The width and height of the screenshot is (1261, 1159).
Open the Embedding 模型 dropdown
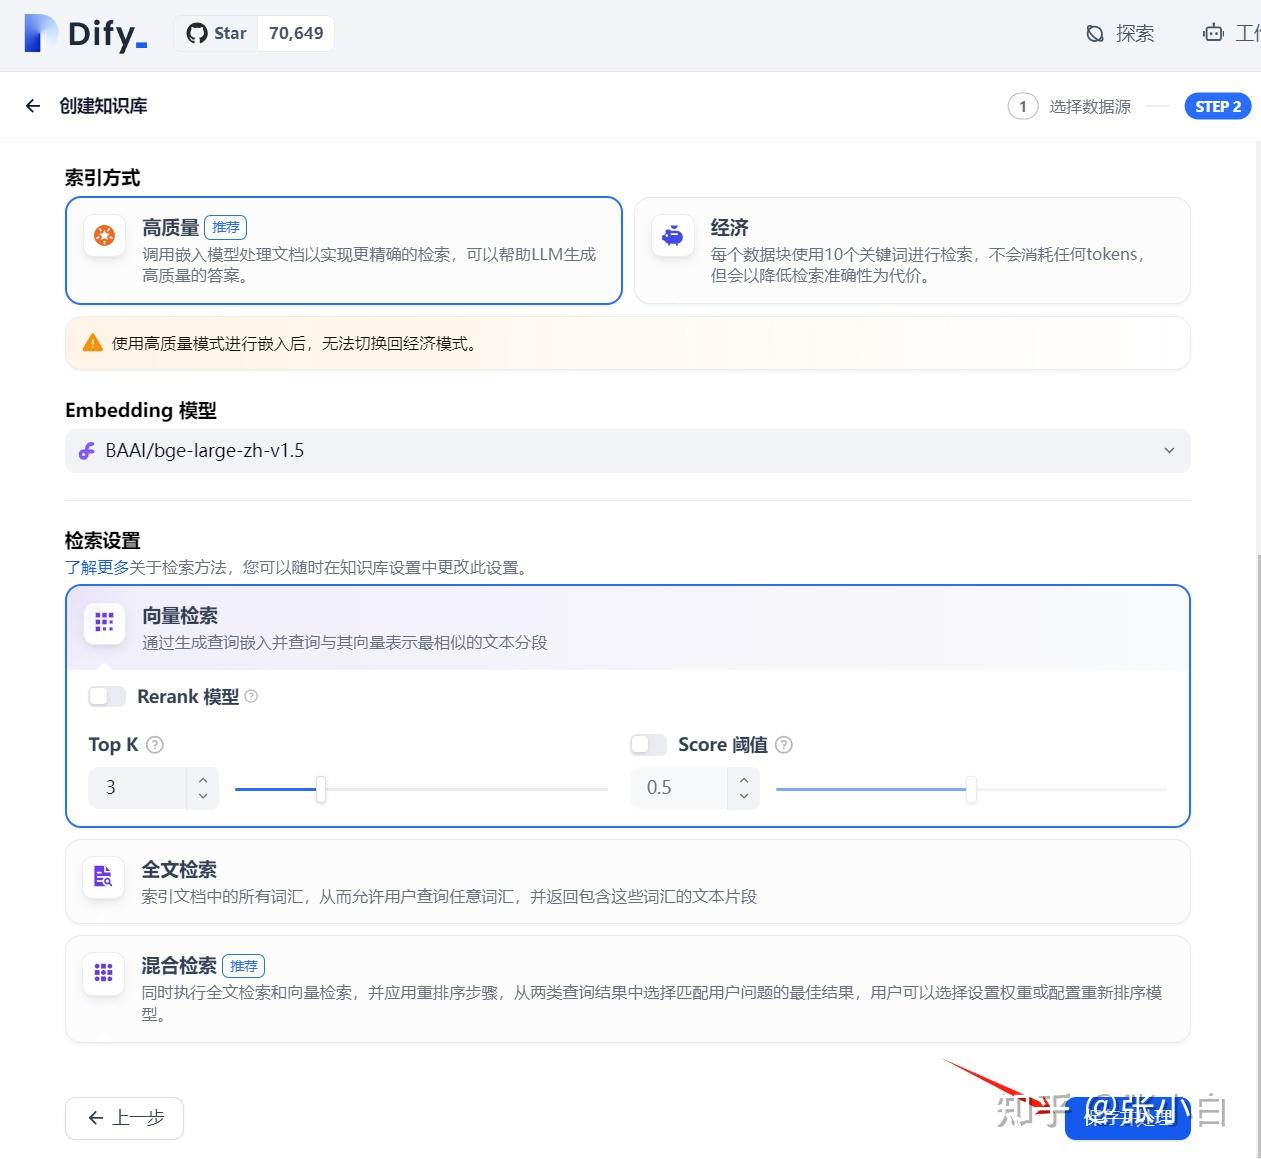[1168, 450]
